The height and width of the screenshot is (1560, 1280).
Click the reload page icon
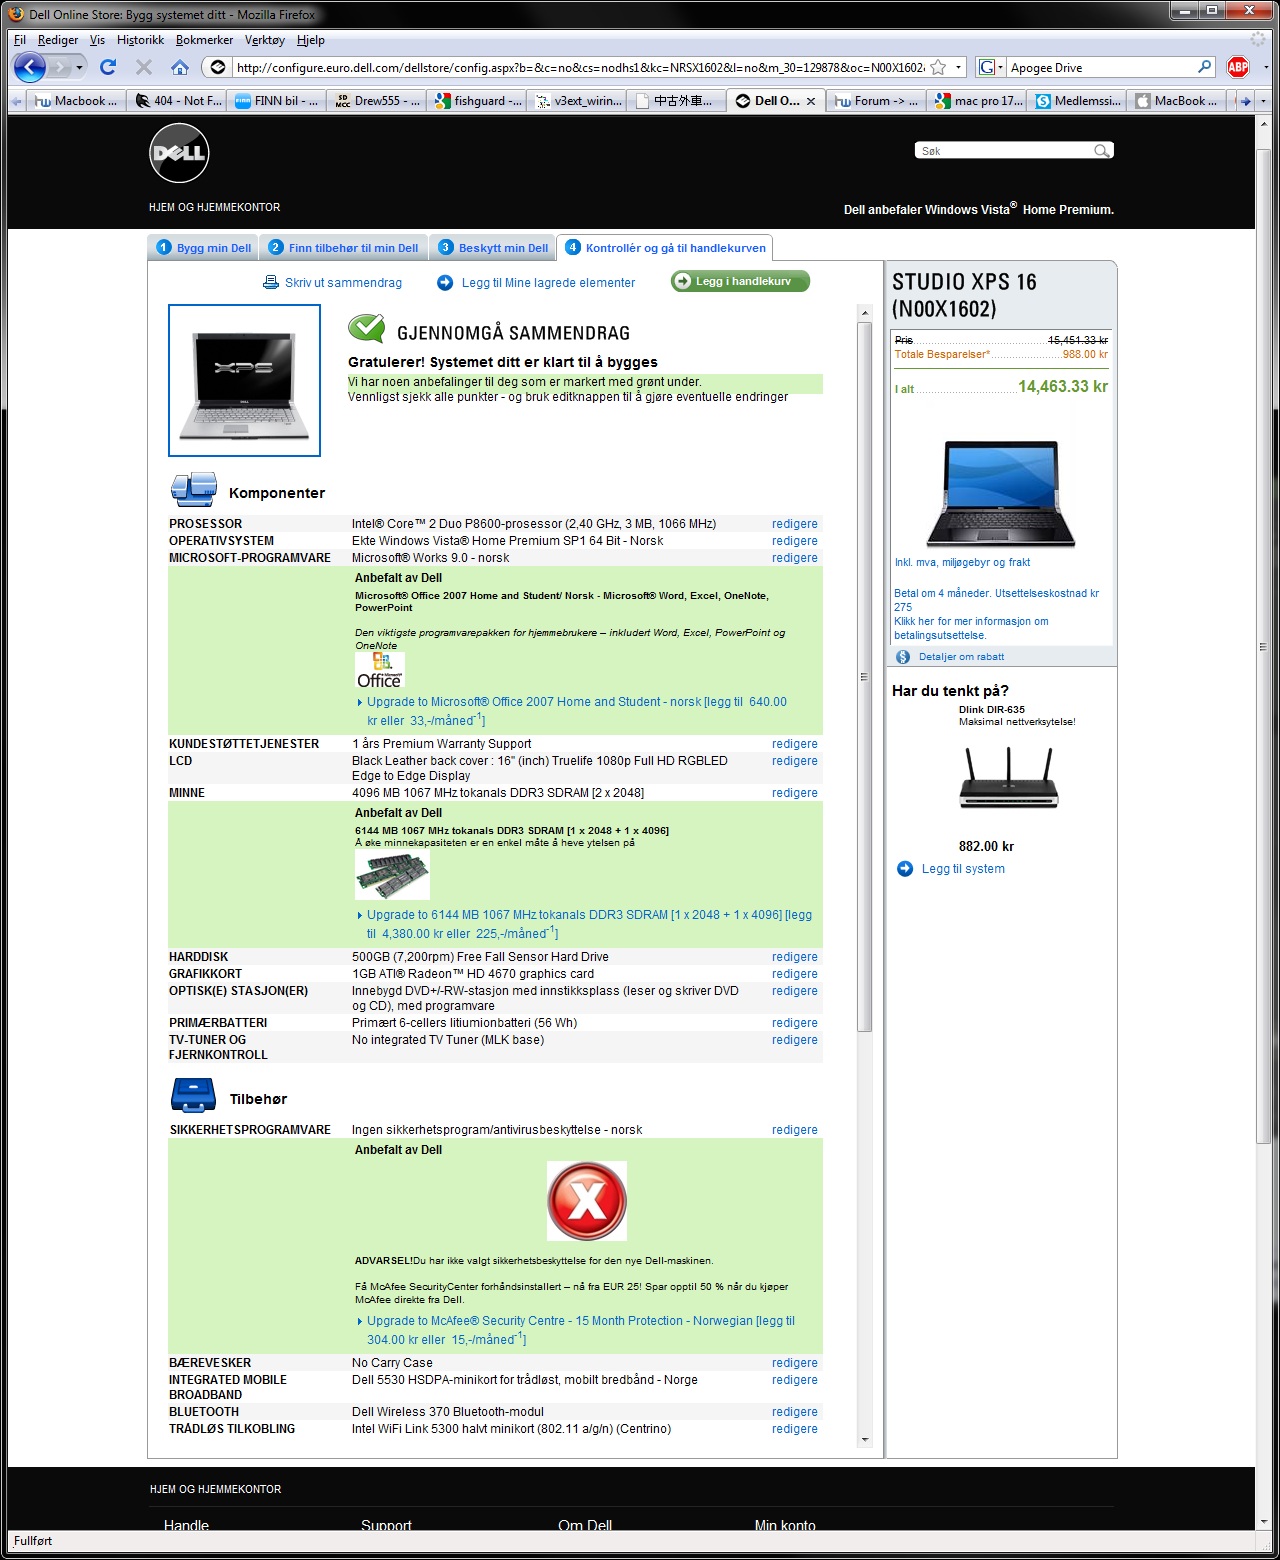point(108,67)
